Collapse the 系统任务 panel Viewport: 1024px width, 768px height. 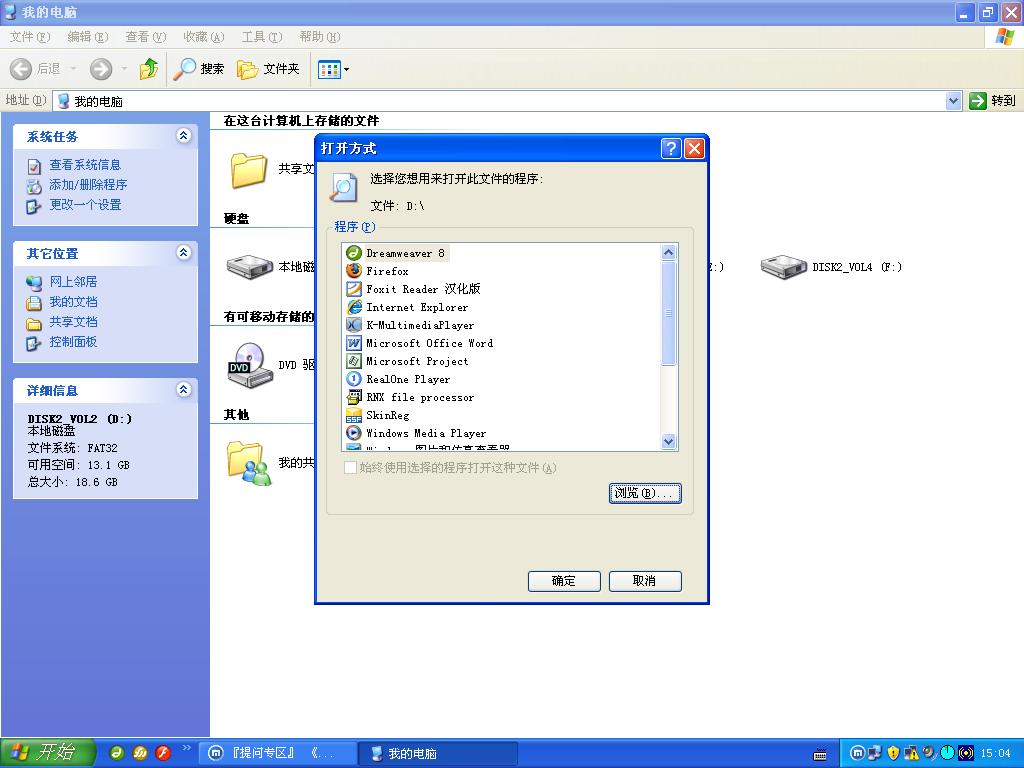click(x=184, y=136)
